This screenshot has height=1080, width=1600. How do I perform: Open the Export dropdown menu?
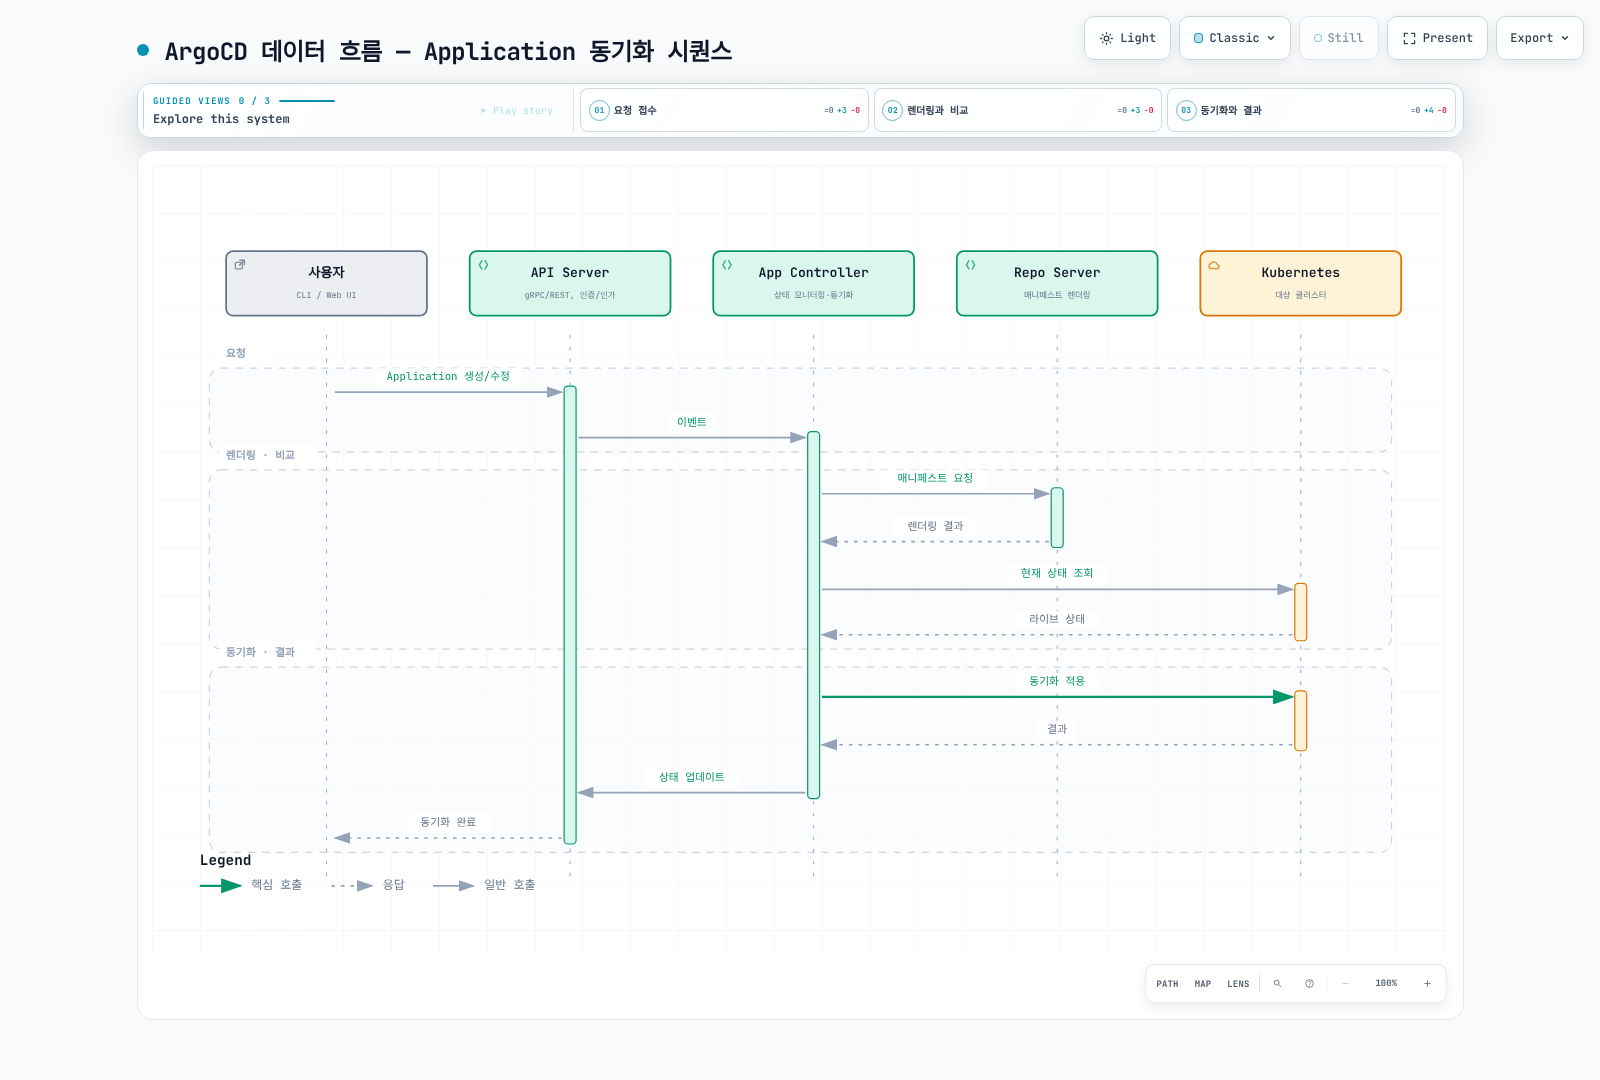[1539, 38]
